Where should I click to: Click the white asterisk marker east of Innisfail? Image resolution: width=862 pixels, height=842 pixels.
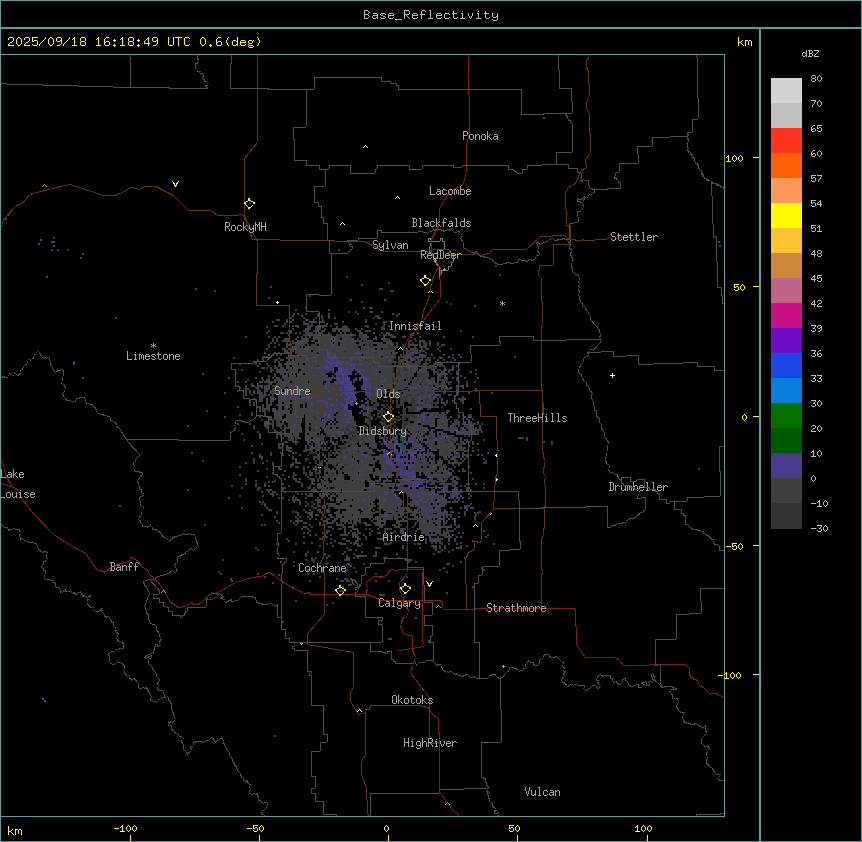(x=503, y=304)
